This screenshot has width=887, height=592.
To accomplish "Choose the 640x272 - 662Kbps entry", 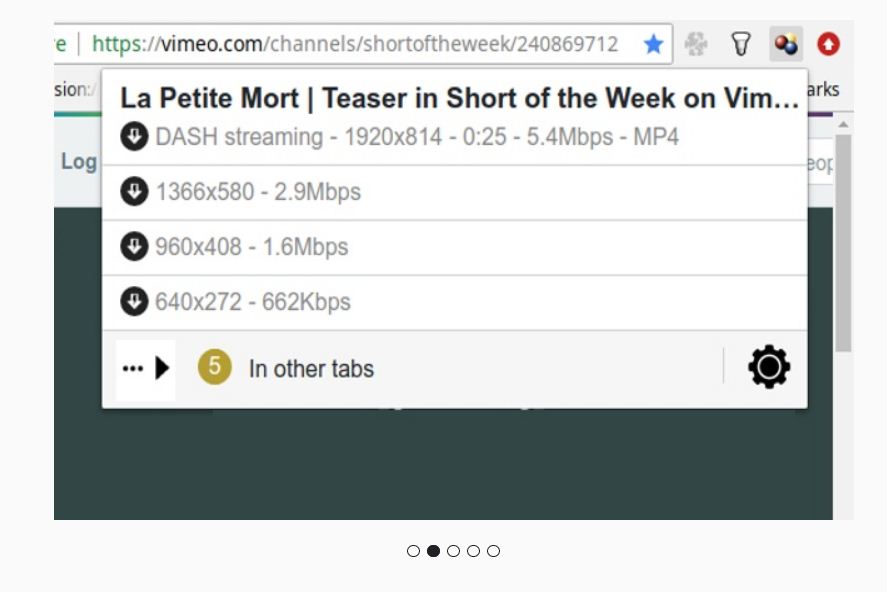I will (253, 302).
